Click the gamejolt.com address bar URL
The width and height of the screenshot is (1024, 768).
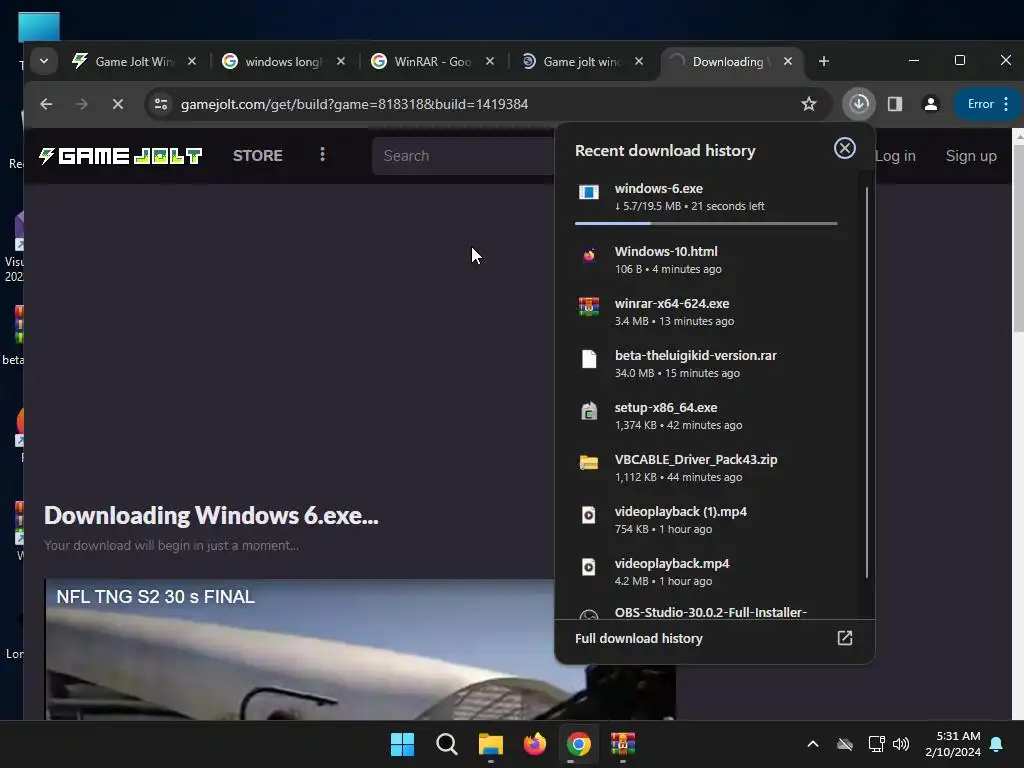click(354, 104)
